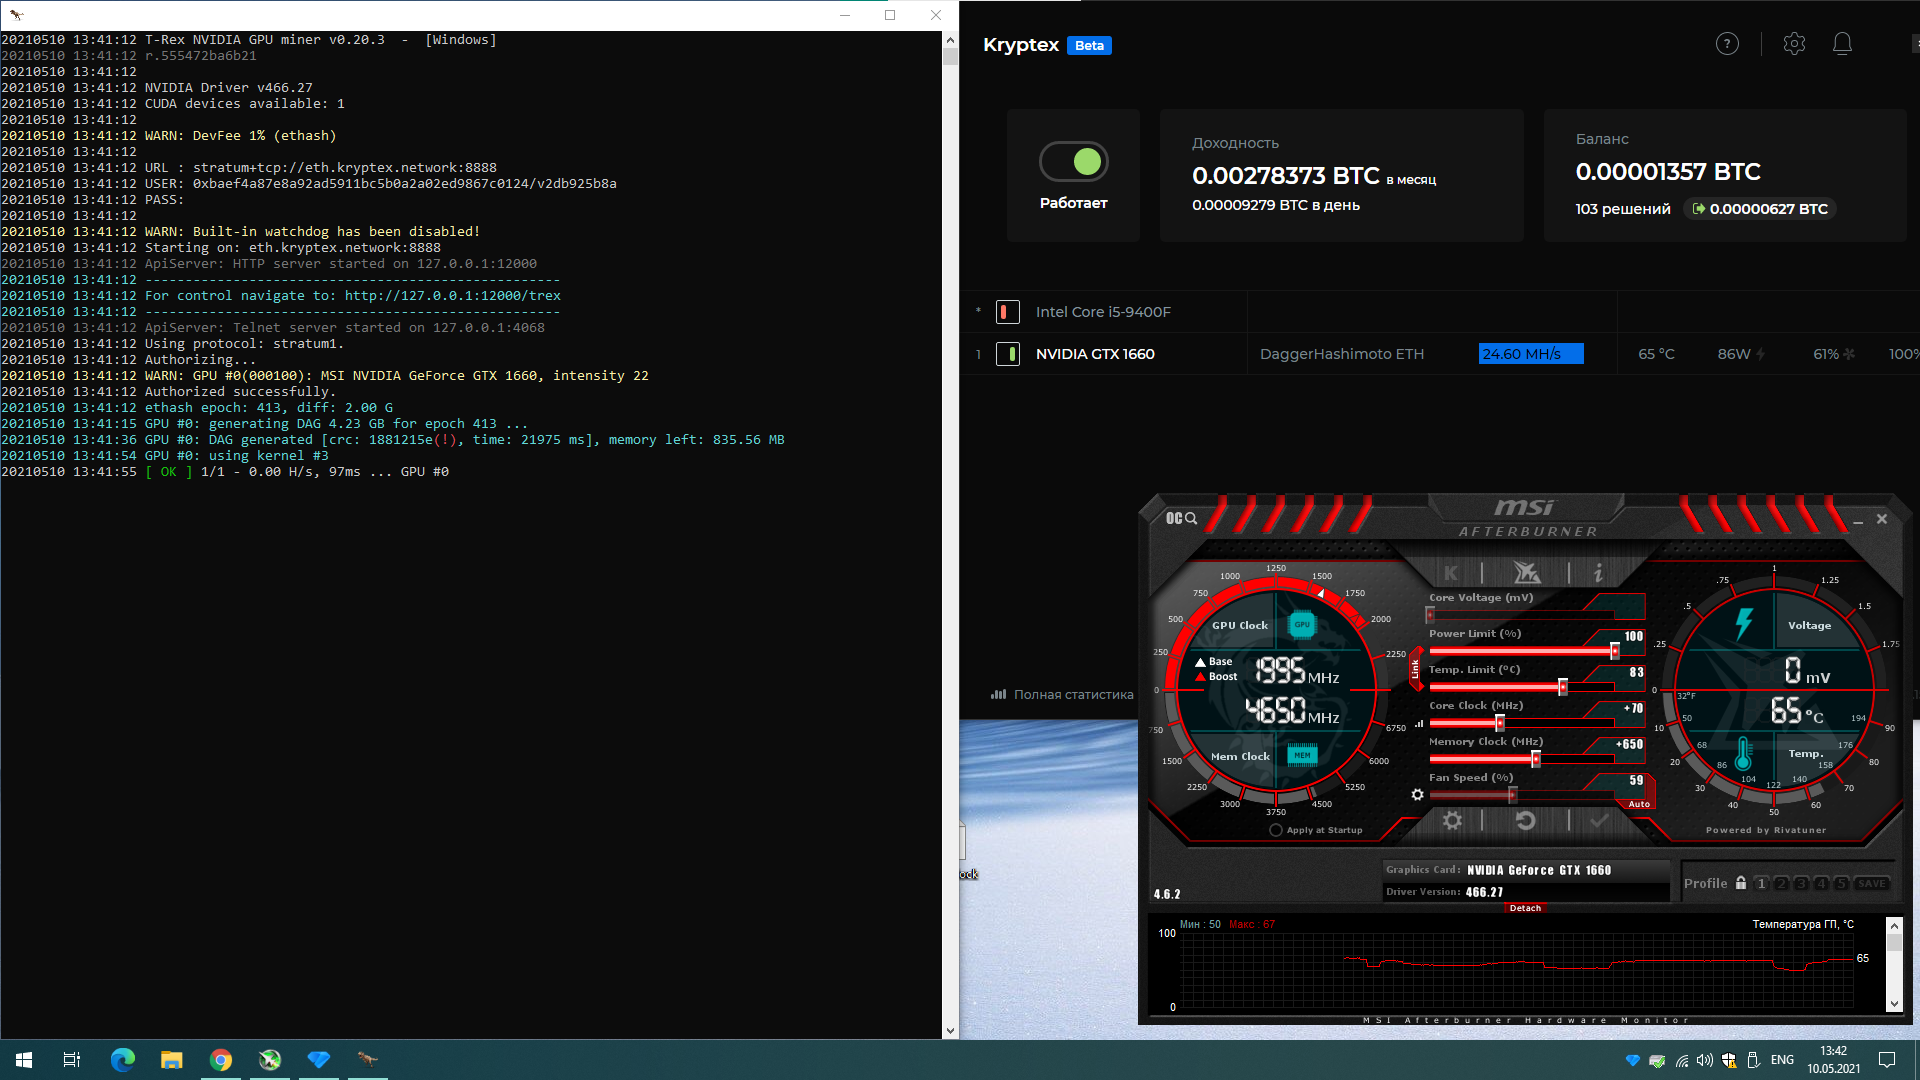Open Kryptex diamond taskbar icon
Image resolution: width=1920 pixels, height=1080 pixels.
(319, 1059)
